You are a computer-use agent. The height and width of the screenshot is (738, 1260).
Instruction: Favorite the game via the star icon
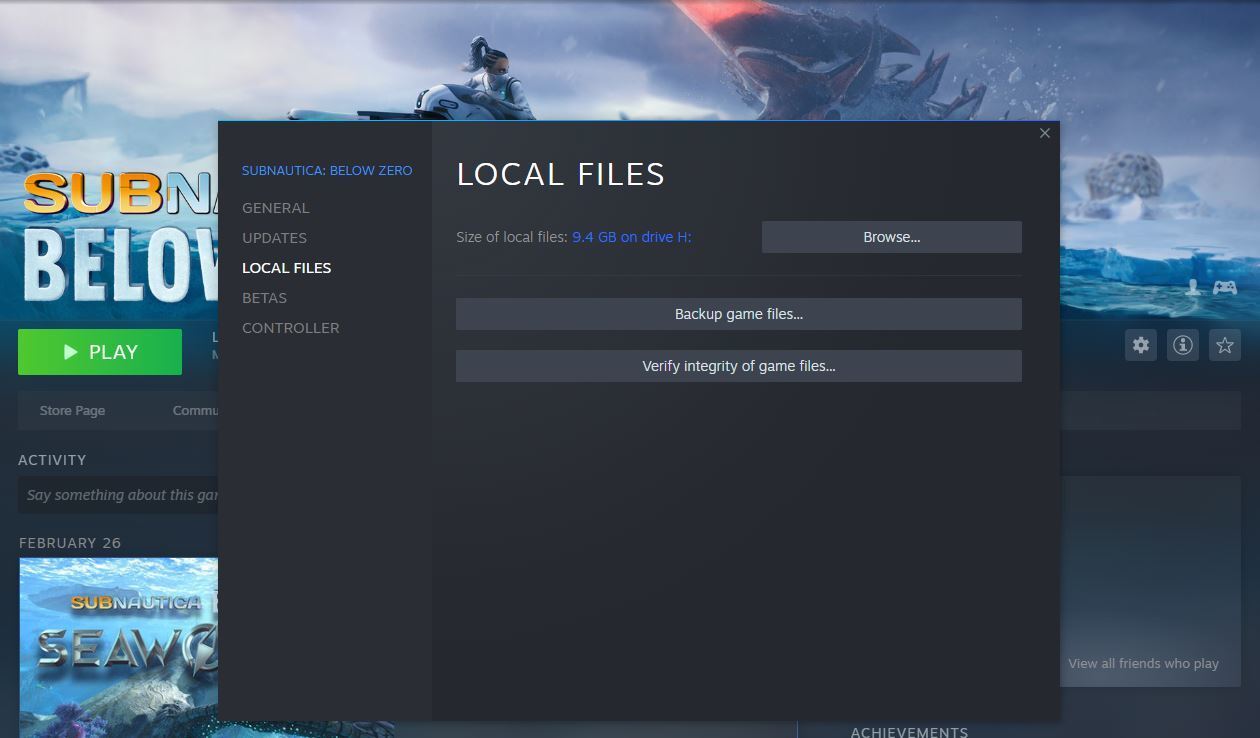pyautogui.click(x=1224, y=345)
